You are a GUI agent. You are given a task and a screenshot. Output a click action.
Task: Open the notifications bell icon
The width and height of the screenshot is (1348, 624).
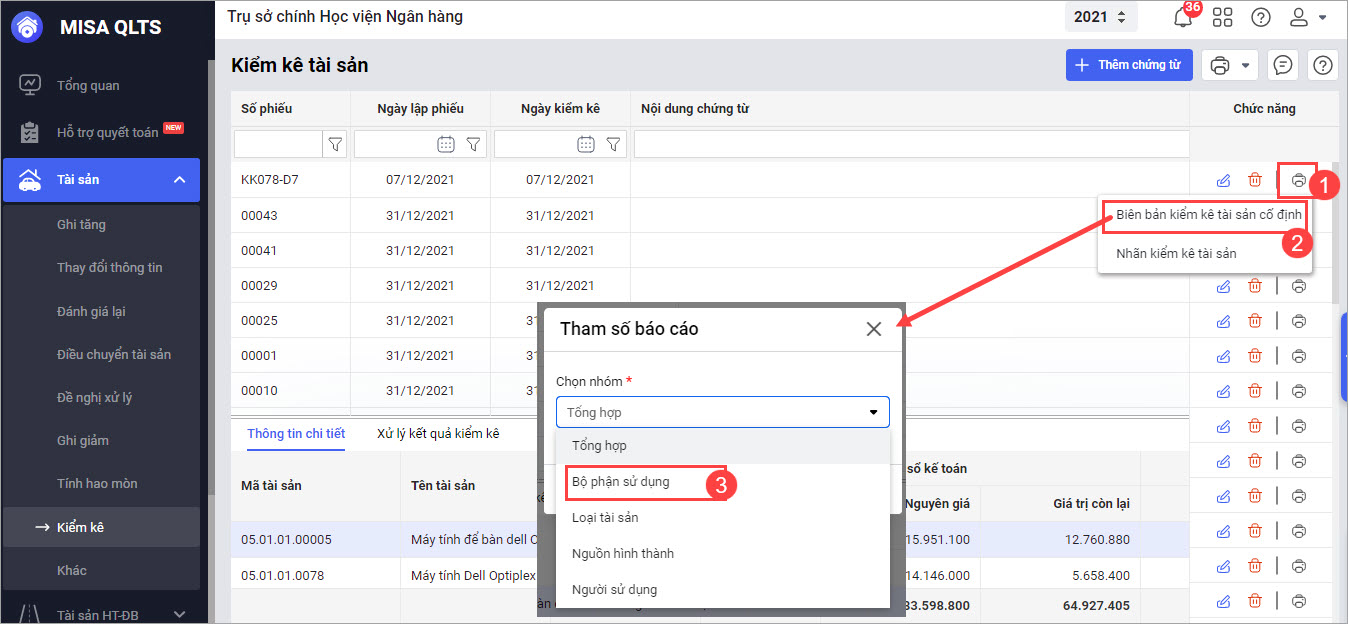[x=1182, y=17]
